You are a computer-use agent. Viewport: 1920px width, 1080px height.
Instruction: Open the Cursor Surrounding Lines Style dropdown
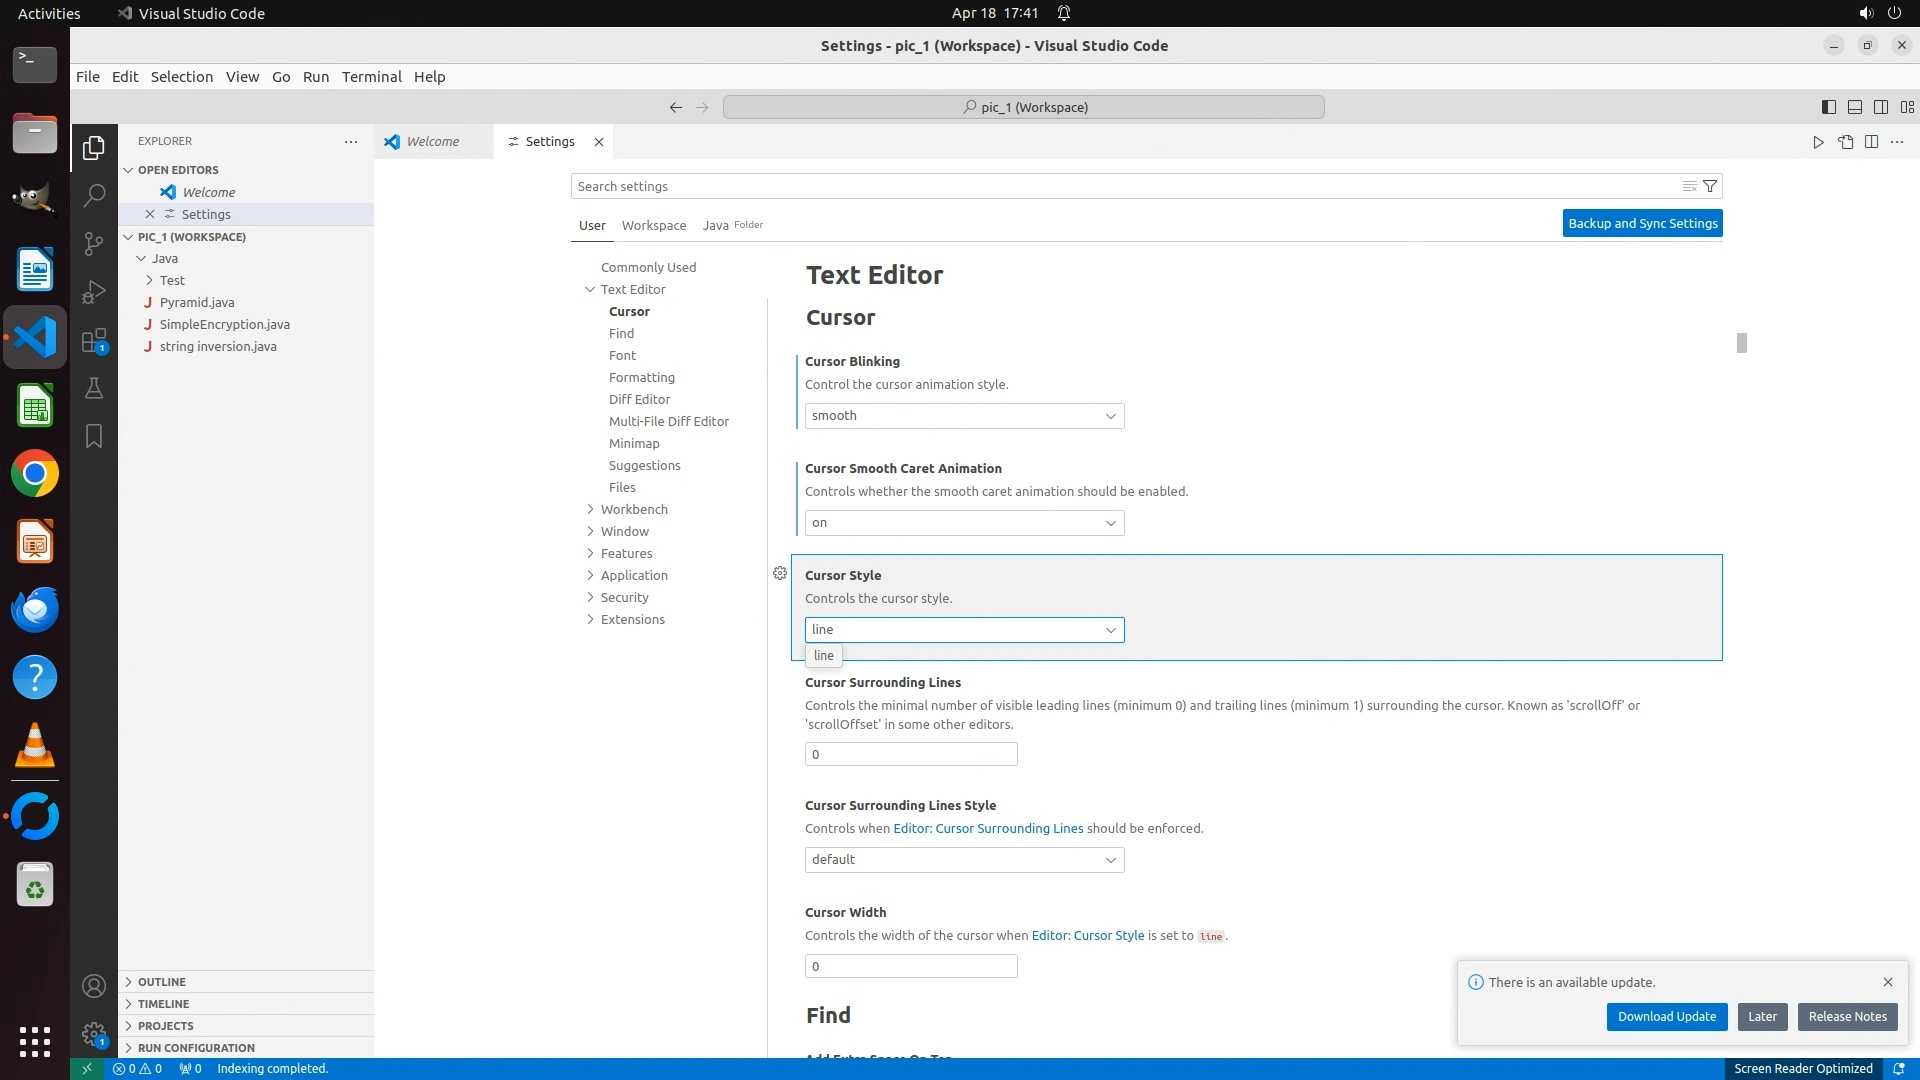click(964, 860)
